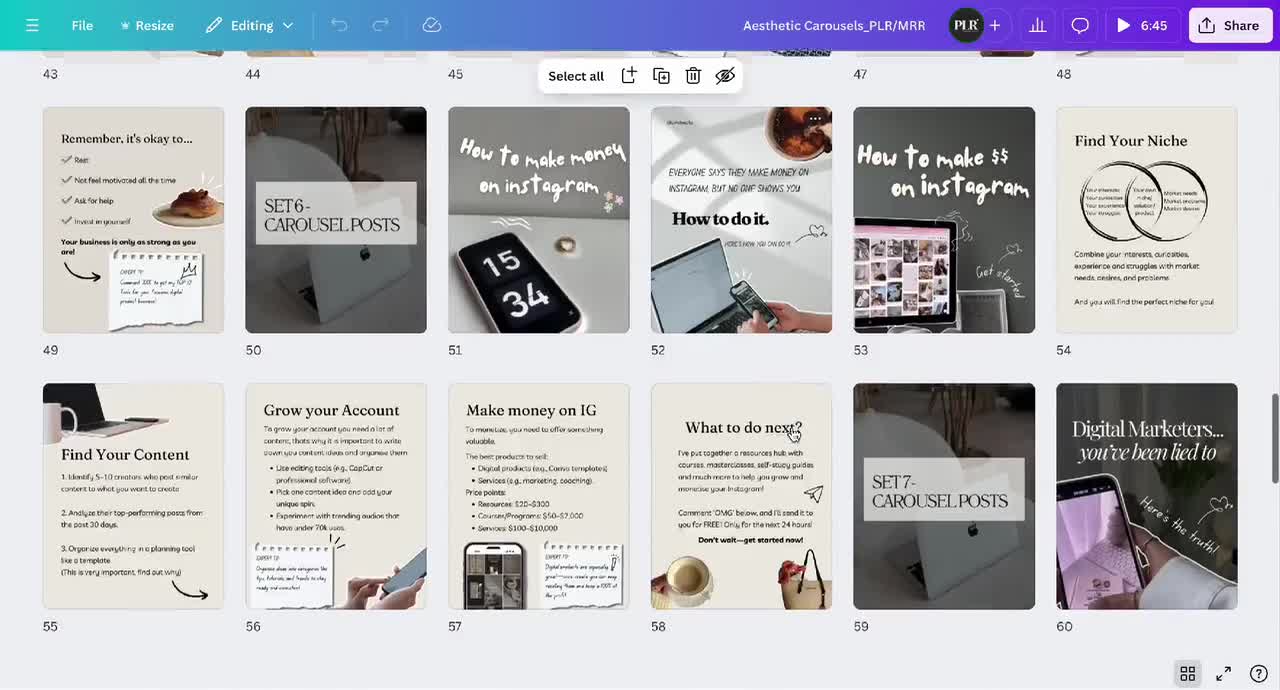Toggle grid view in the bottom corner
The image size is (1280, 690).
coord(1188,673)
